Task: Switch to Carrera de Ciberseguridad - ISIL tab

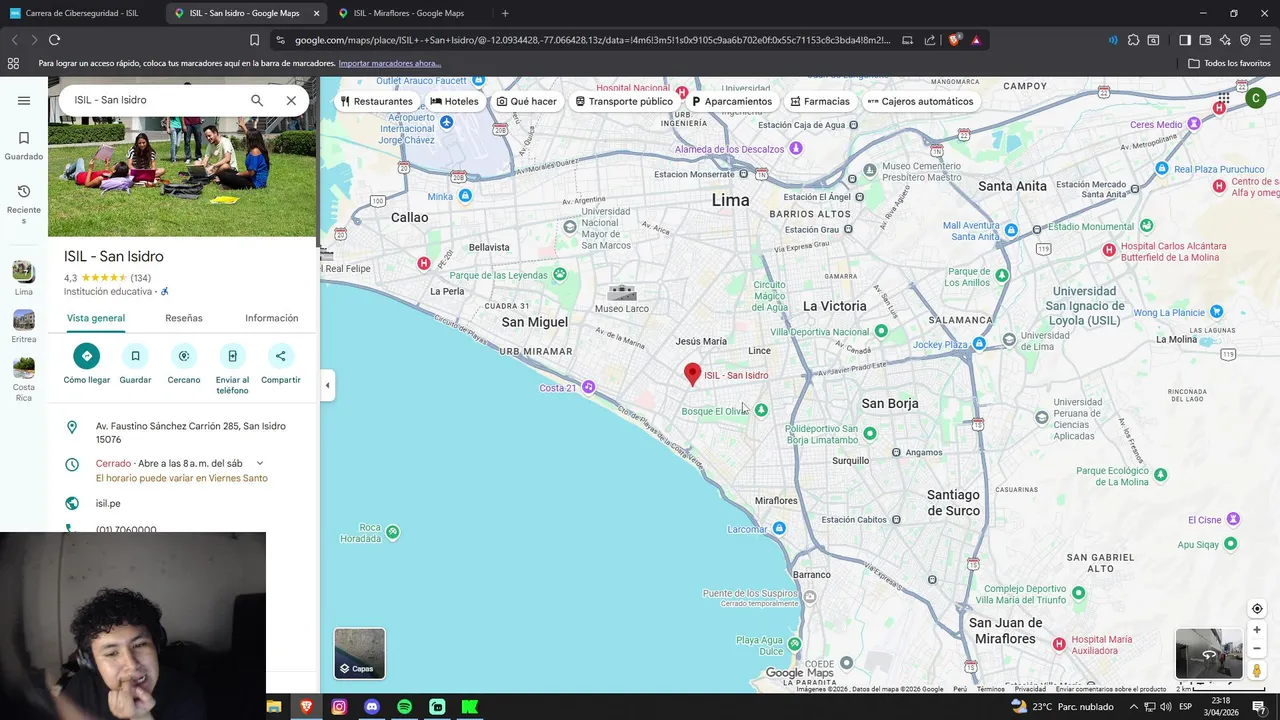Action: (82, 13)
